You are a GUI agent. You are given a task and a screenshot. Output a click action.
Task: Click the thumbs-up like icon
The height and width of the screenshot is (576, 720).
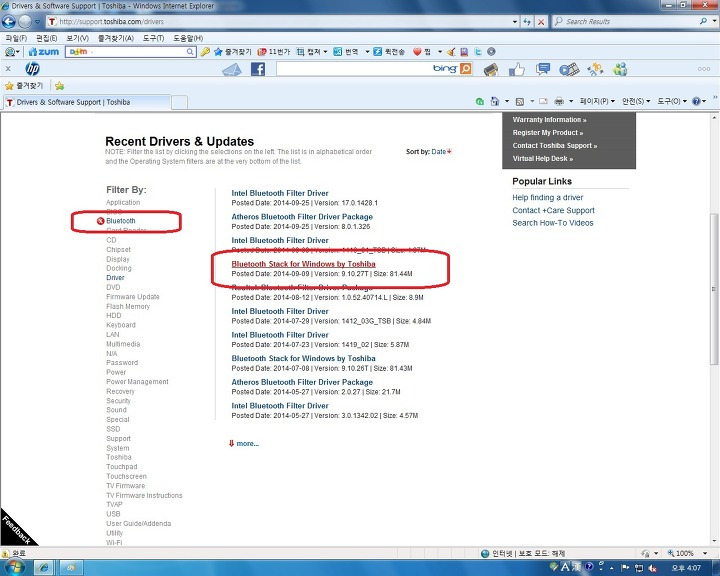[517, 69]
